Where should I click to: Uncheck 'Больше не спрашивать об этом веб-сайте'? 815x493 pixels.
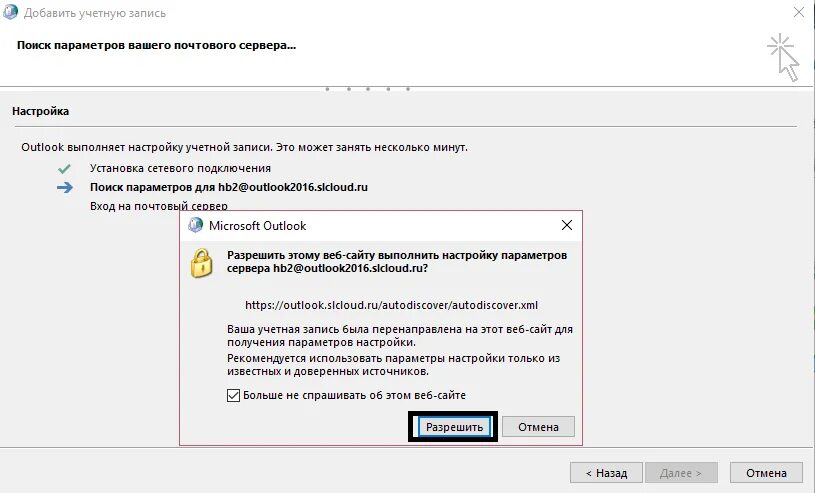click(233, 395)
